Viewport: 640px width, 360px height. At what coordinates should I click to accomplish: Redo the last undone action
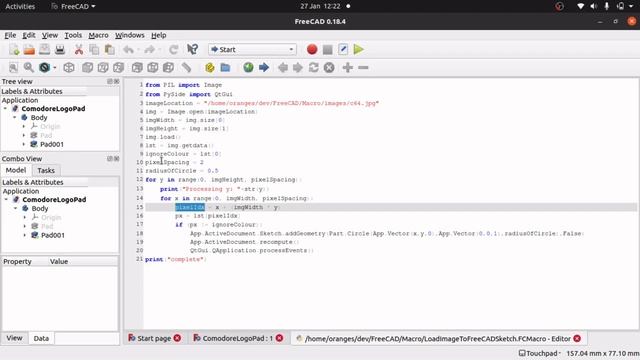point(150,50)
